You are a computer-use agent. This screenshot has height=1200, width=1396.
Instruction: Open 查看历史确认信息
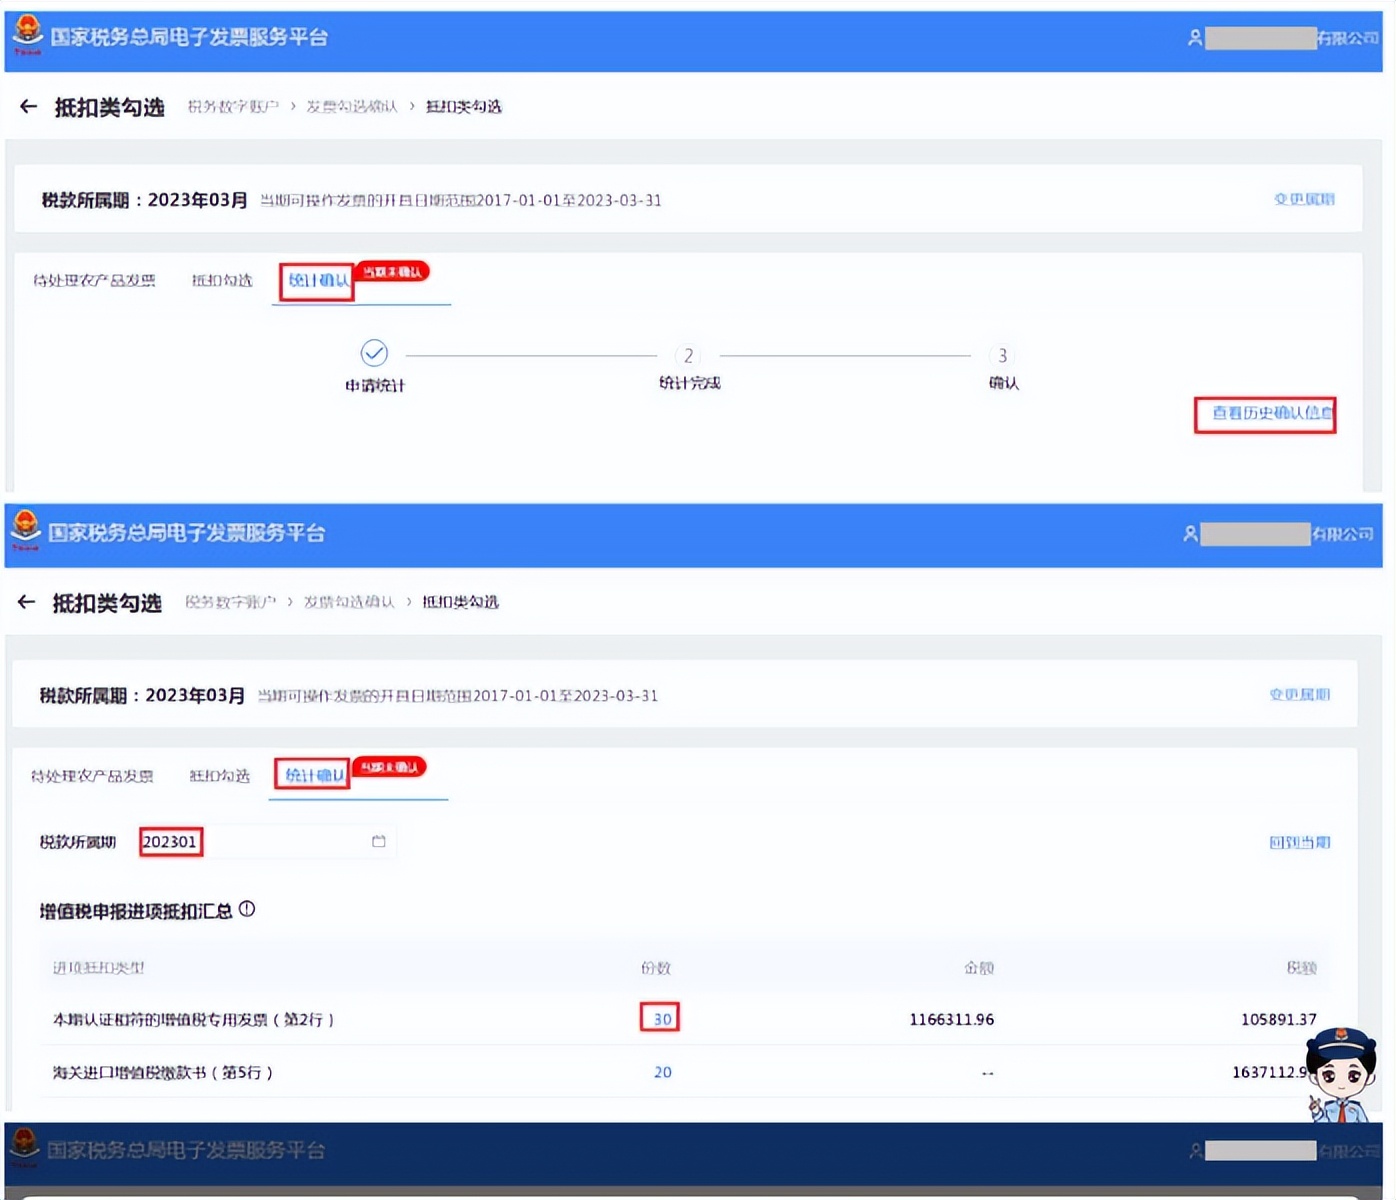click(1265, 415)
